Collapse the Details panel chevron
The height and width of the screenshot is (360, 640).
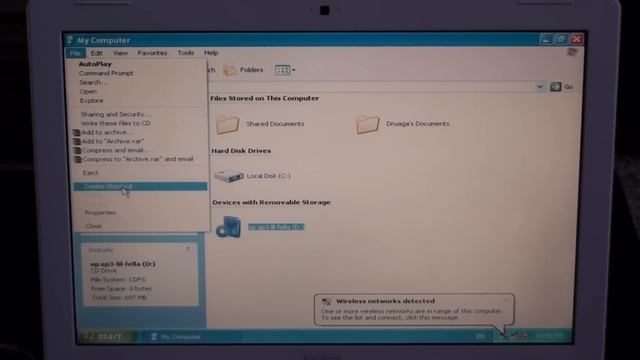188,248
